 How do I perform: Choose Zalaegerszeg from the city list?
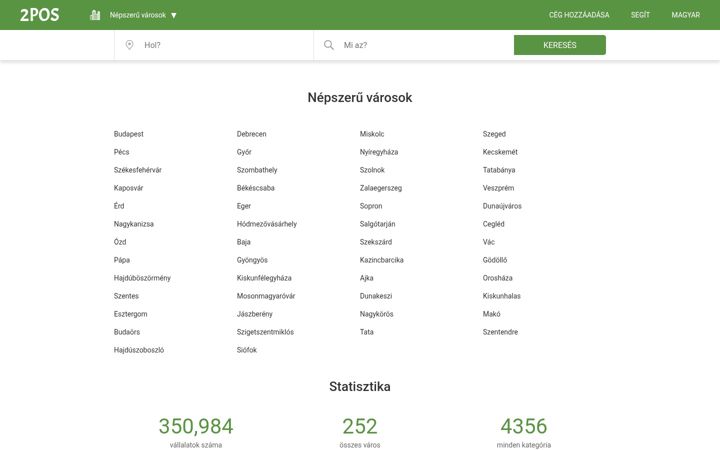pos(381,188)
